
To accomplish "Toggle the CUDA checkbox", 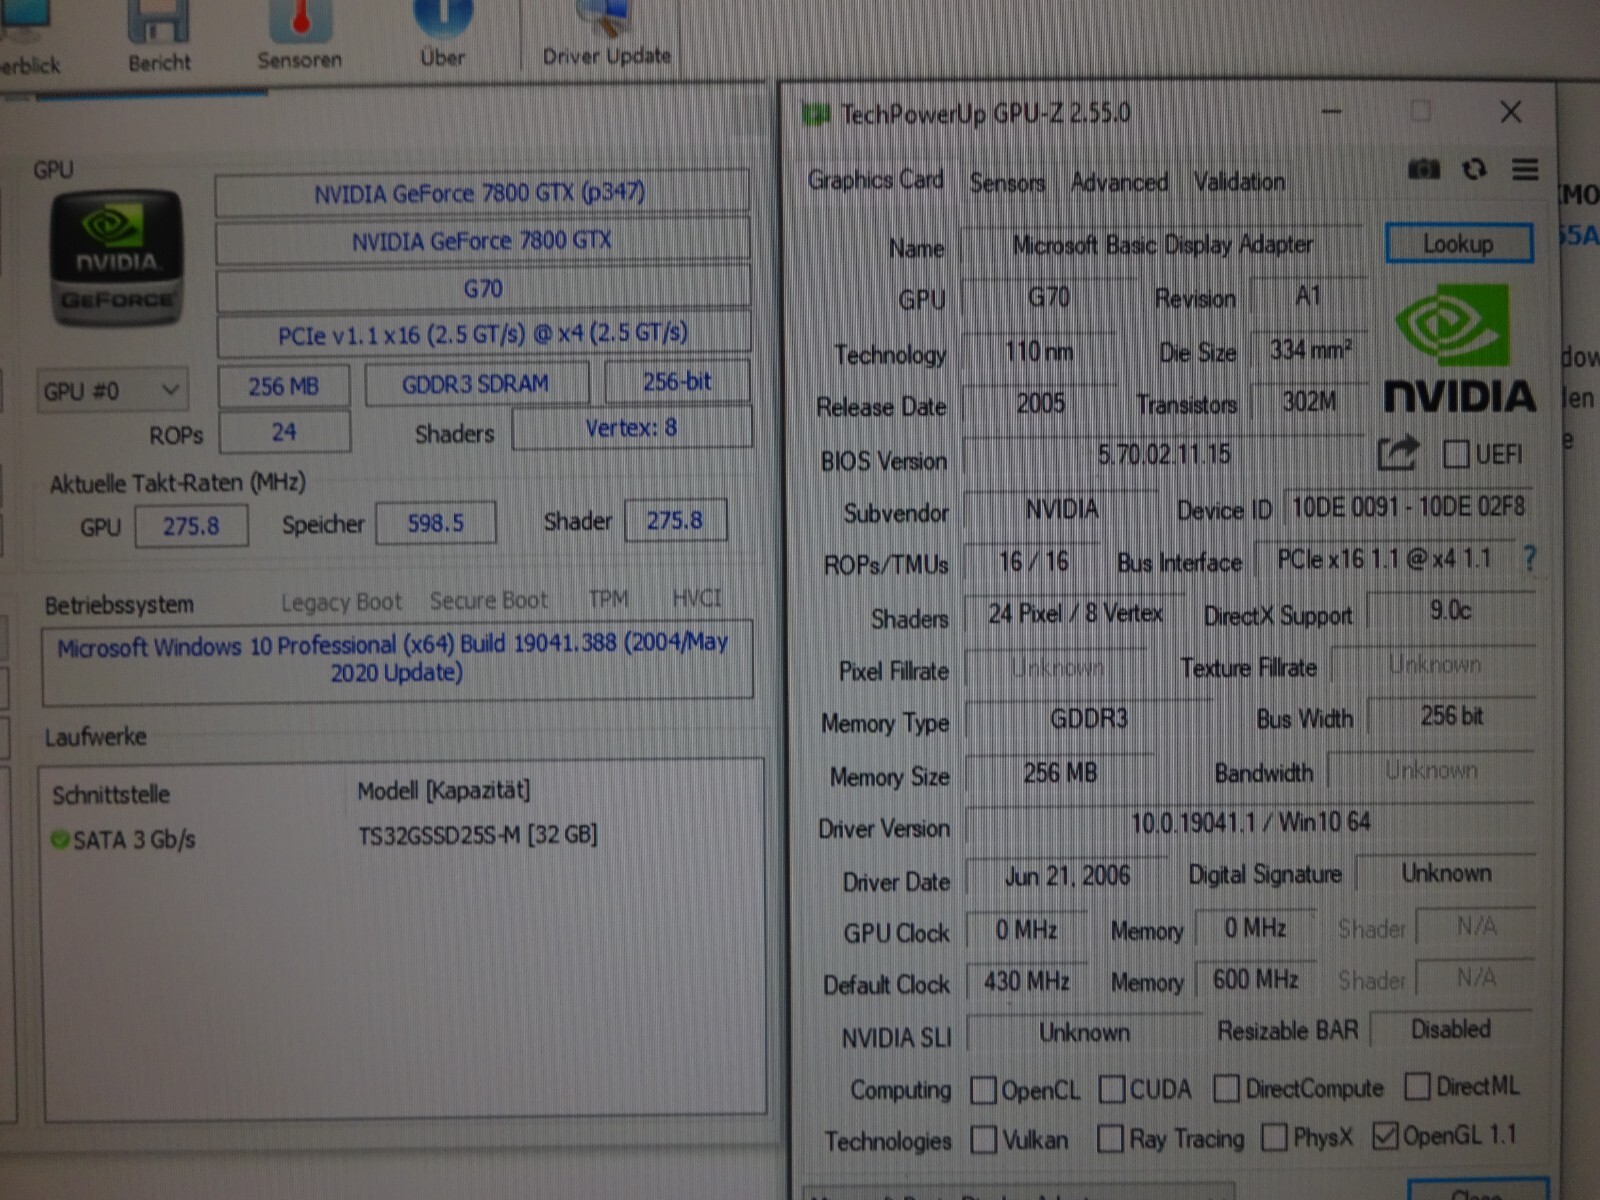I will (x=1111, y=1089).
